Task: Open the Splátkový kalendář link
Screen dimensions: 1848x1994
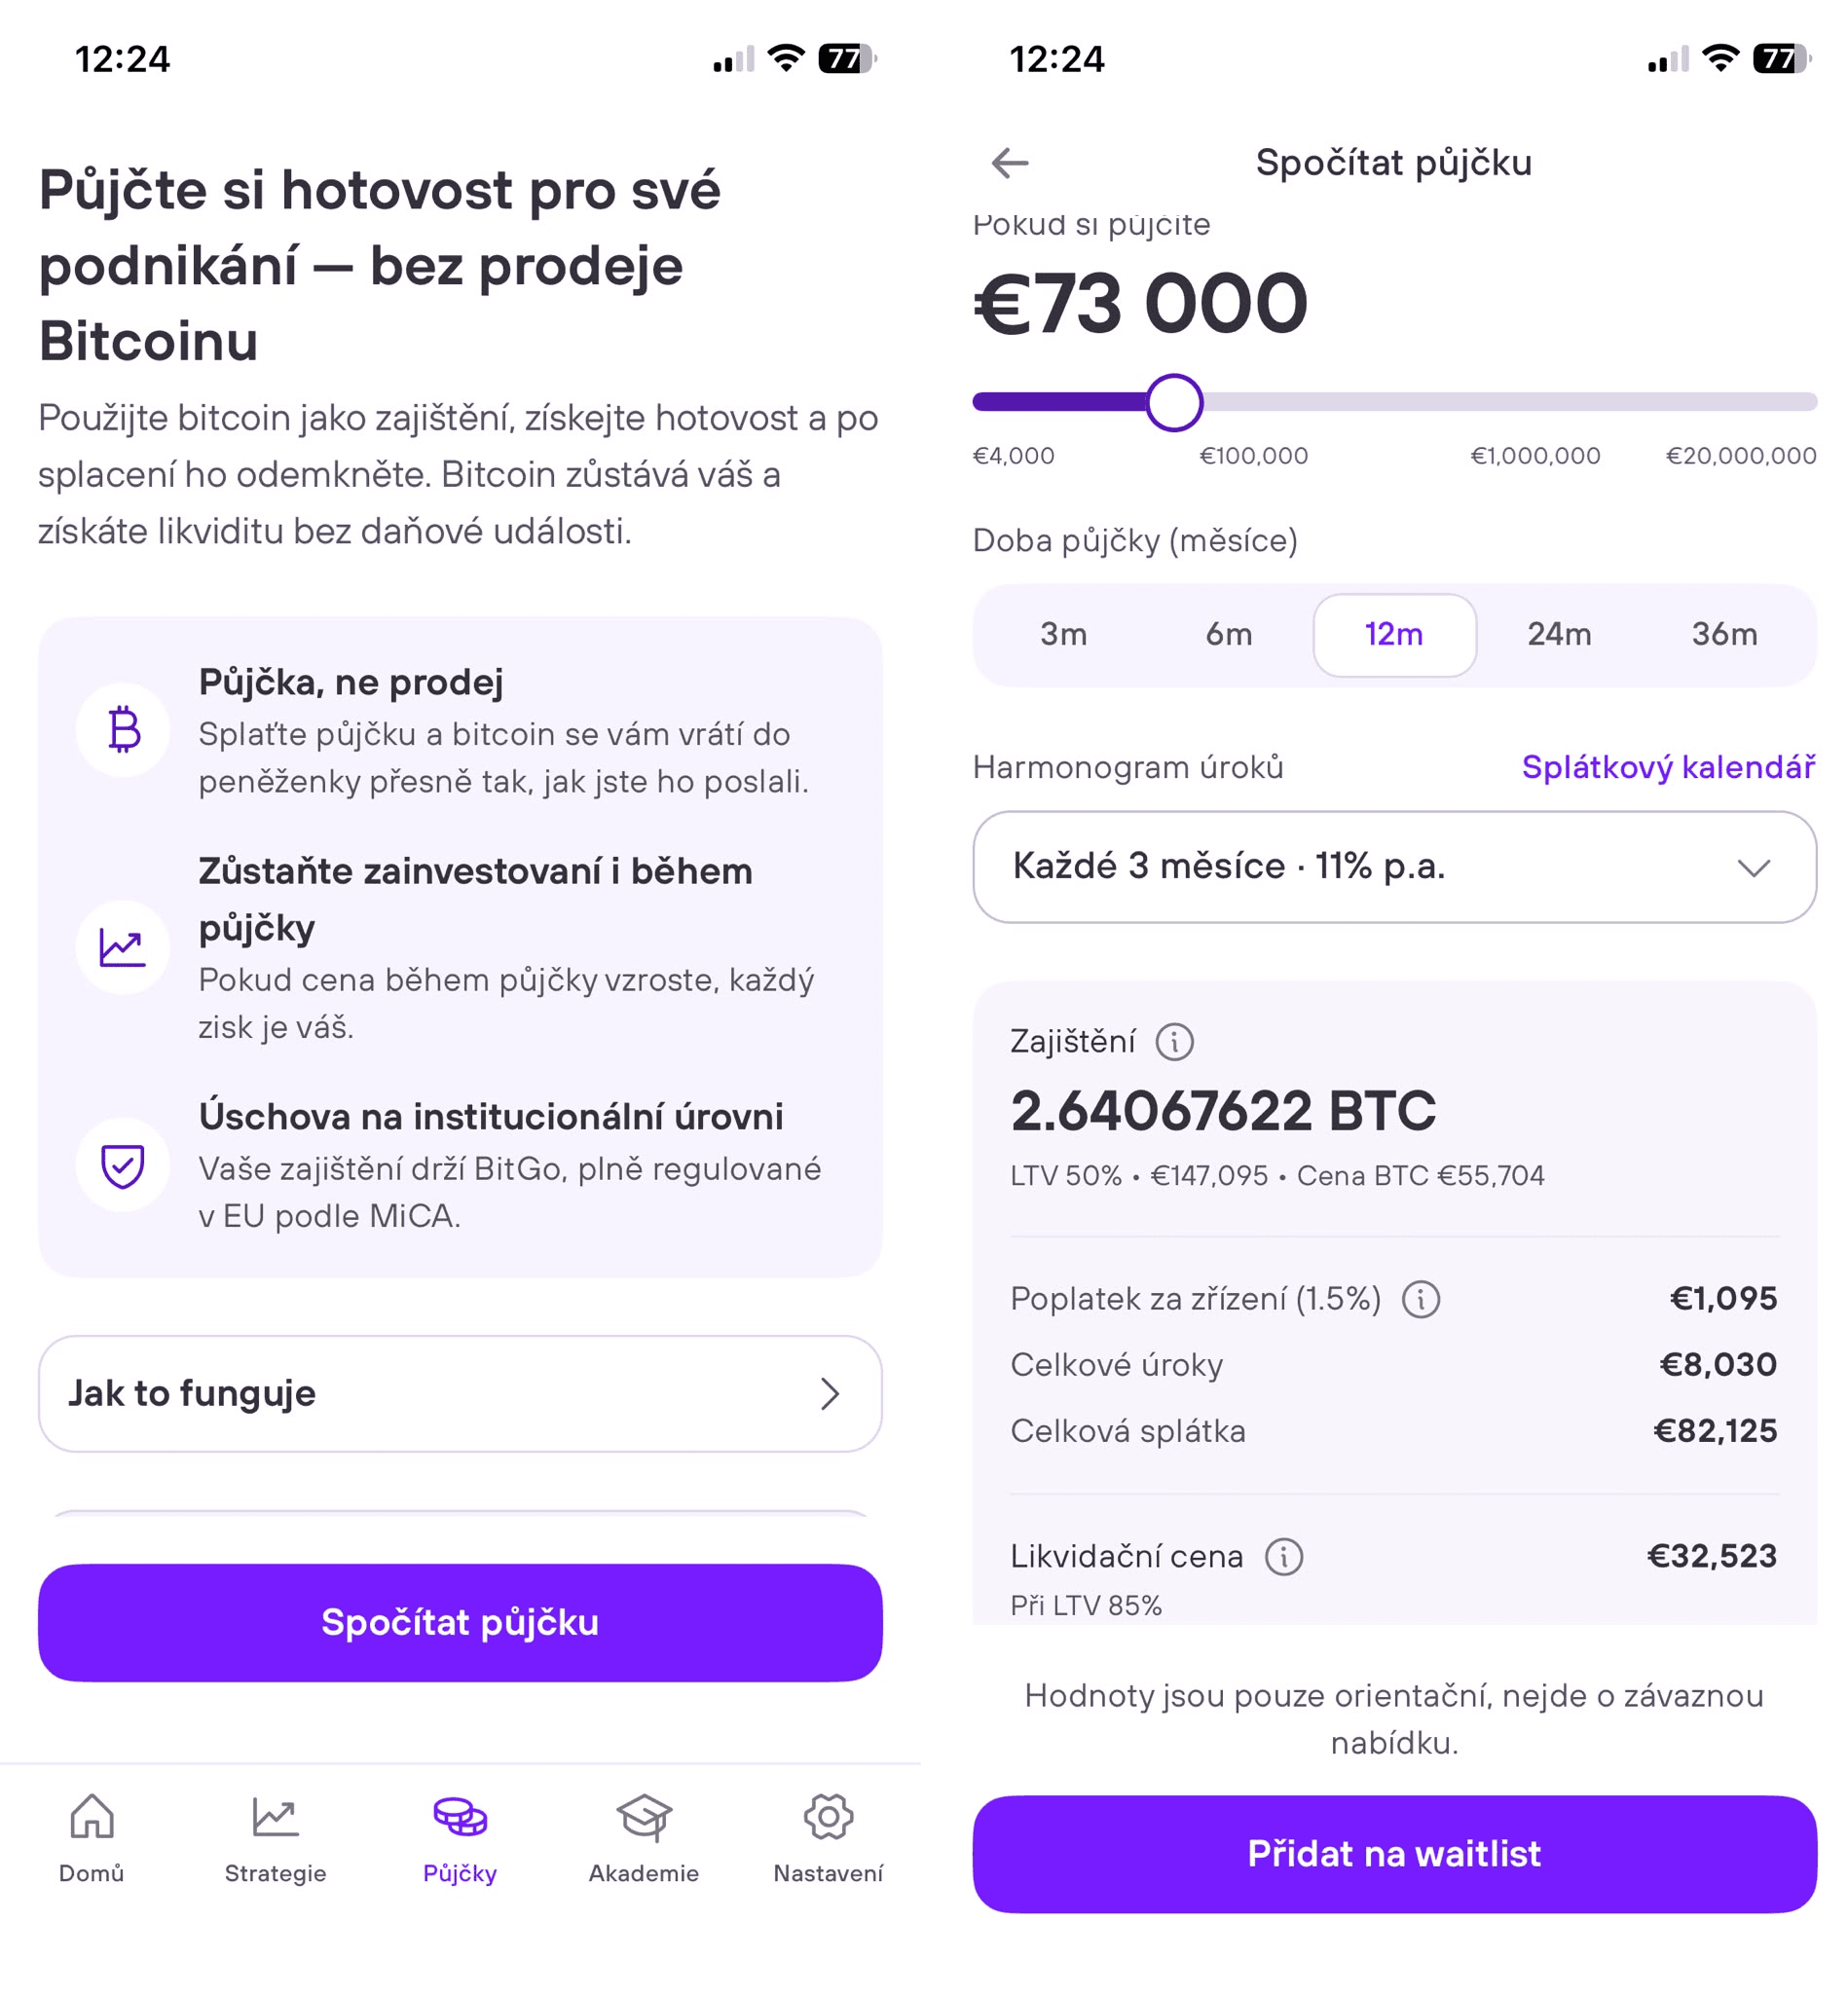Action: 1668,767
